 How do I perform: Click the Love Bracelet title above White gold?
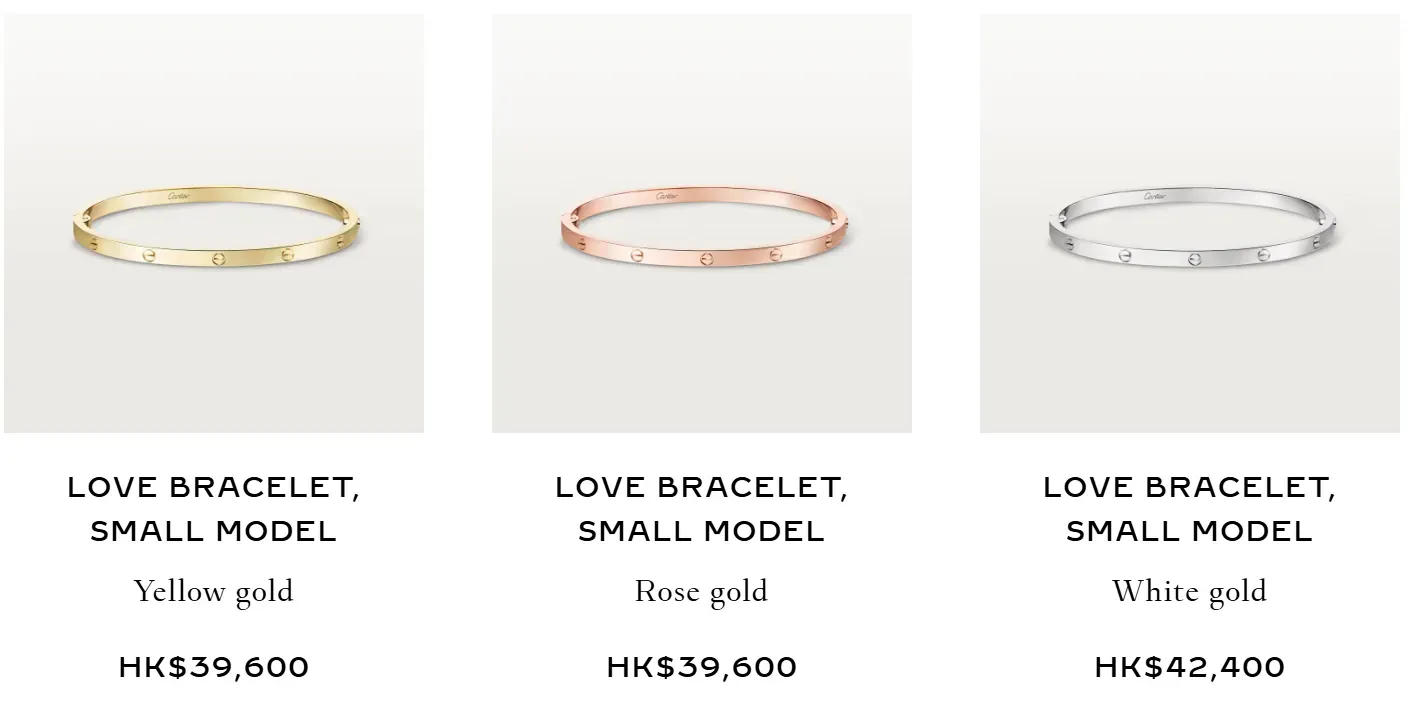point(1190,509)
